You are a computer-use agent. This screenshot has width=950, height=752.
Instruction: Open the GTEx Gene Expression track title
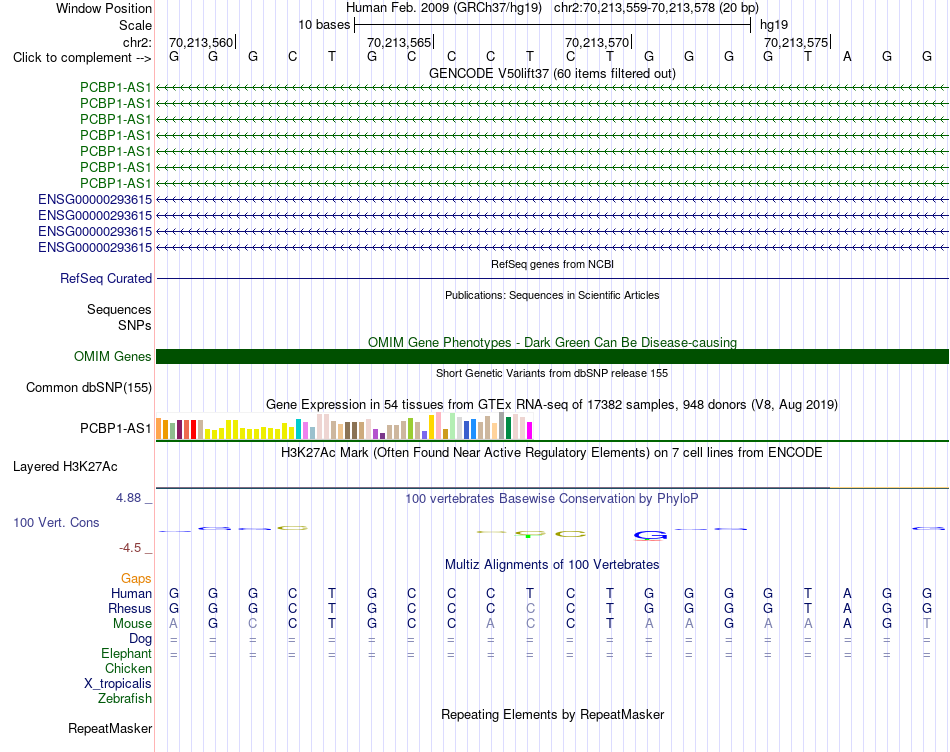pos(552,404)
